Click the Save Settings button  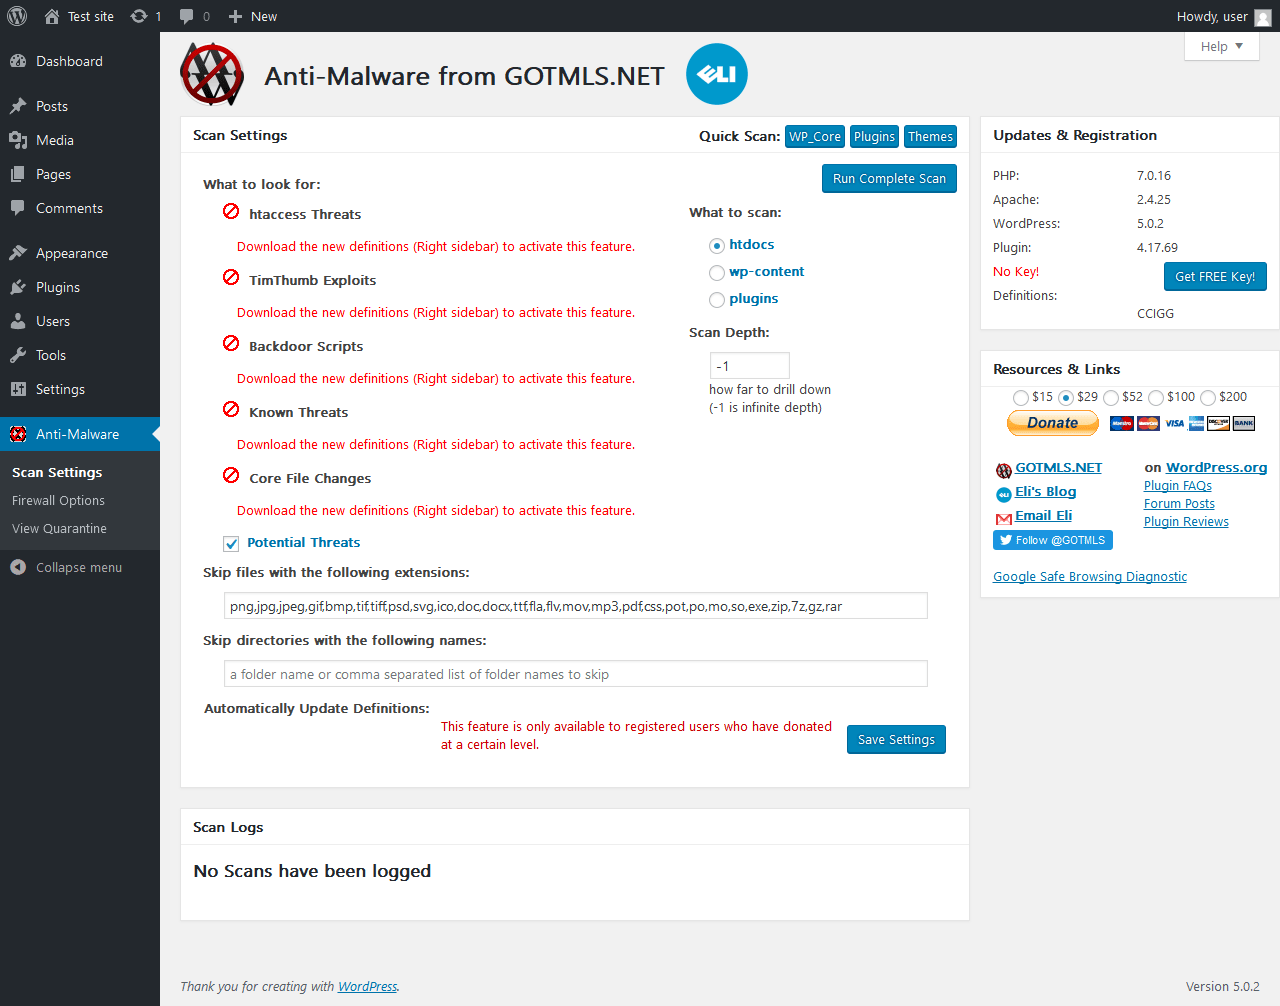(896, 740)
